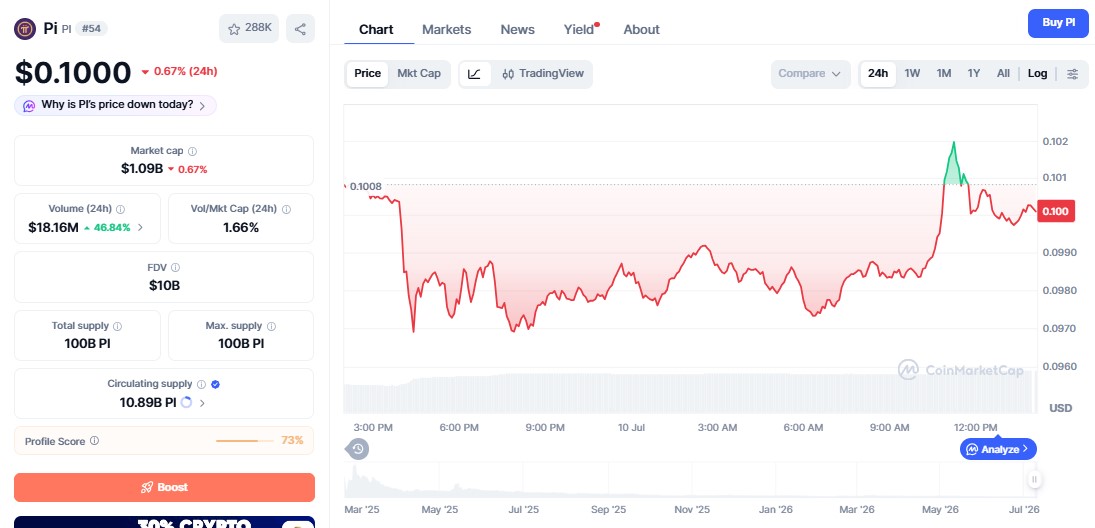The image size is (1095, 528).
Task: Open the Compare dropdown
Action: [810, 74]
